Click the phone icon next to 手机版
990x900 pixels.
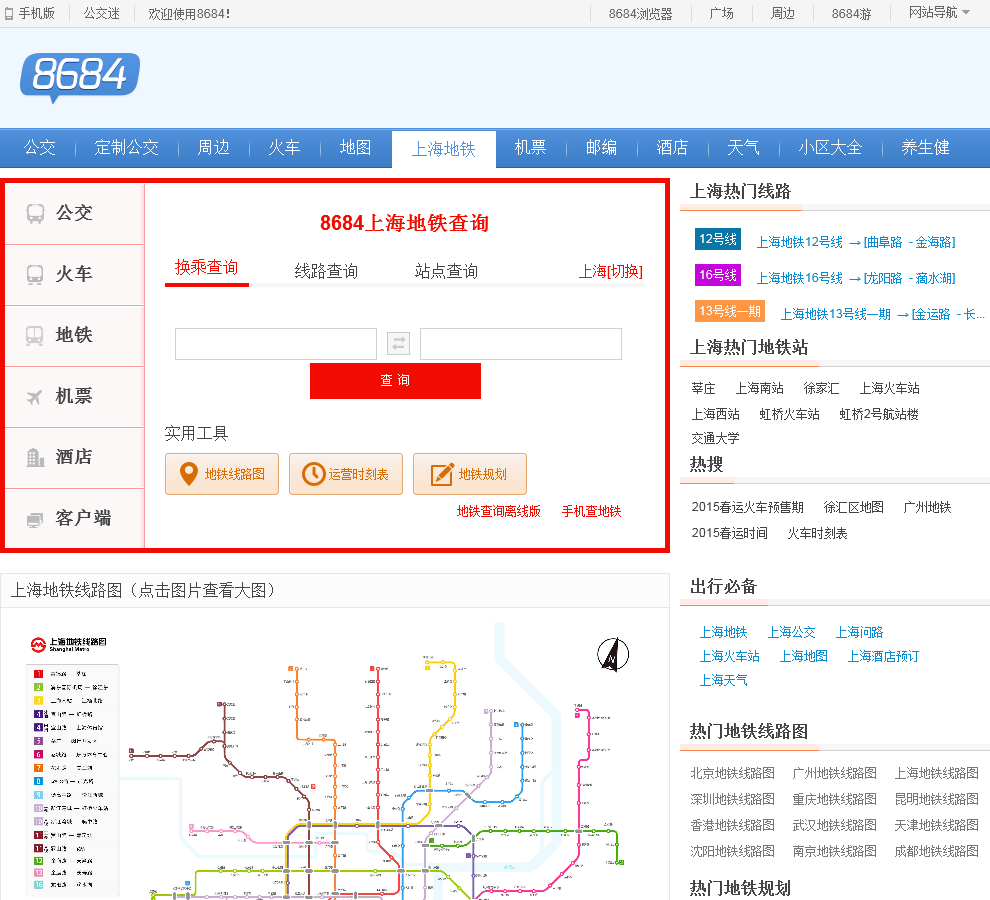pyautogui.click(x=9, y=13)
